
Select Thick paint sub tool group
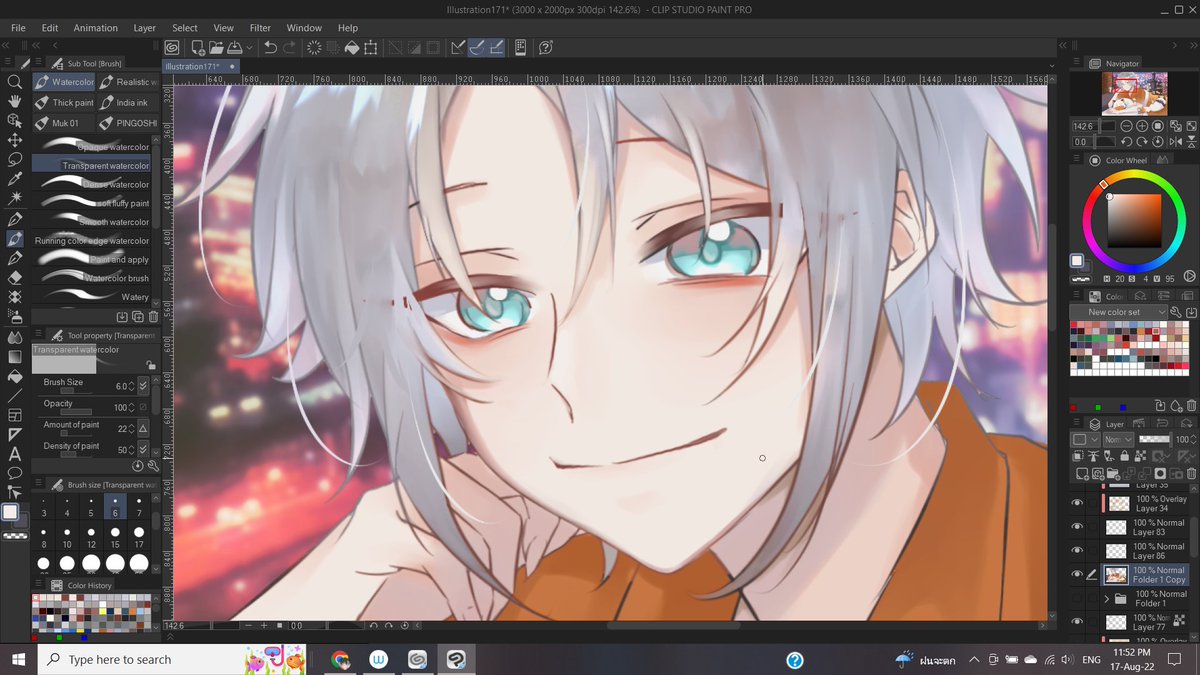click(x=64, y=102)
